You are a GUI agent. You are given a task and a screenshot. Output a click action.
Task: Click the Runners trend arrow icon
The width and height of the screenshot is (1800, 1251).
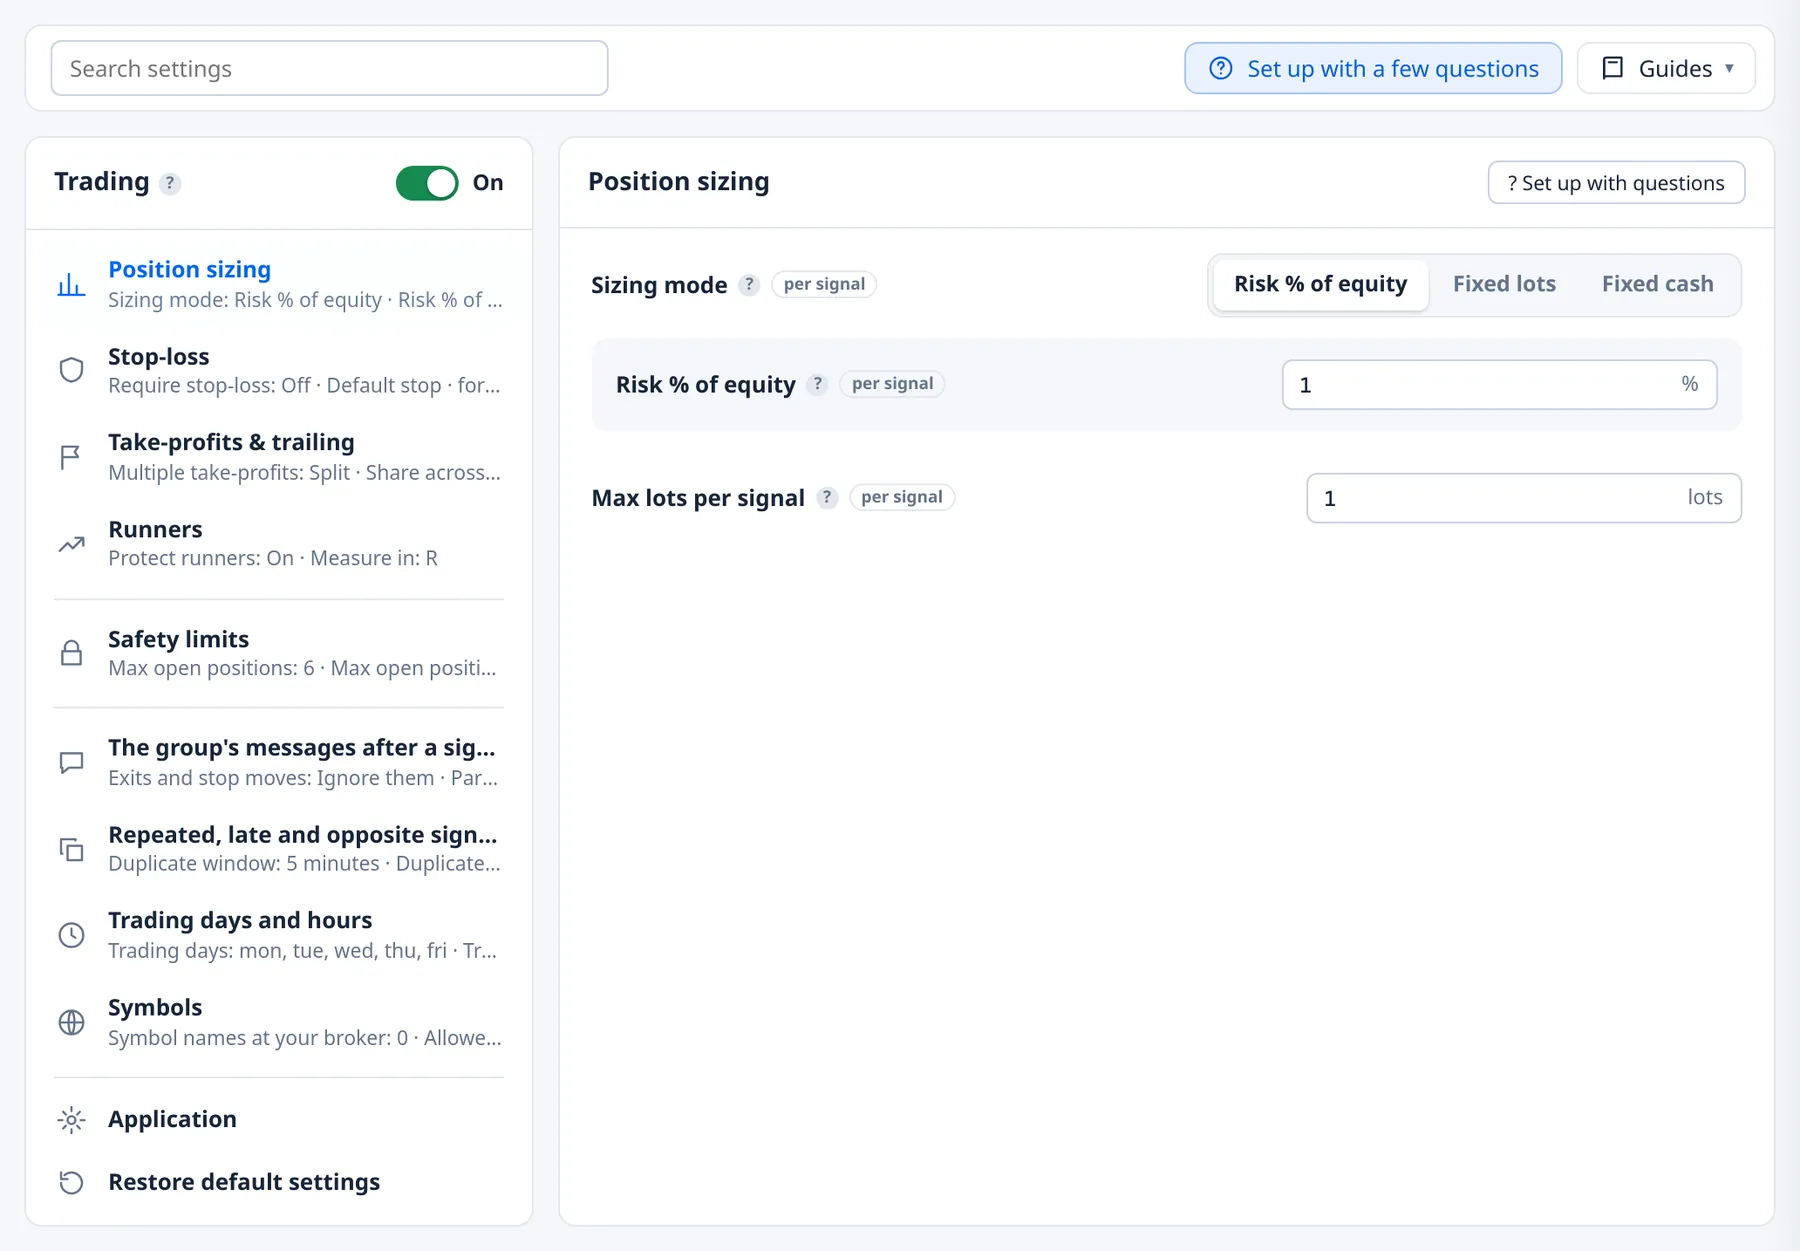tap(71, 544)
